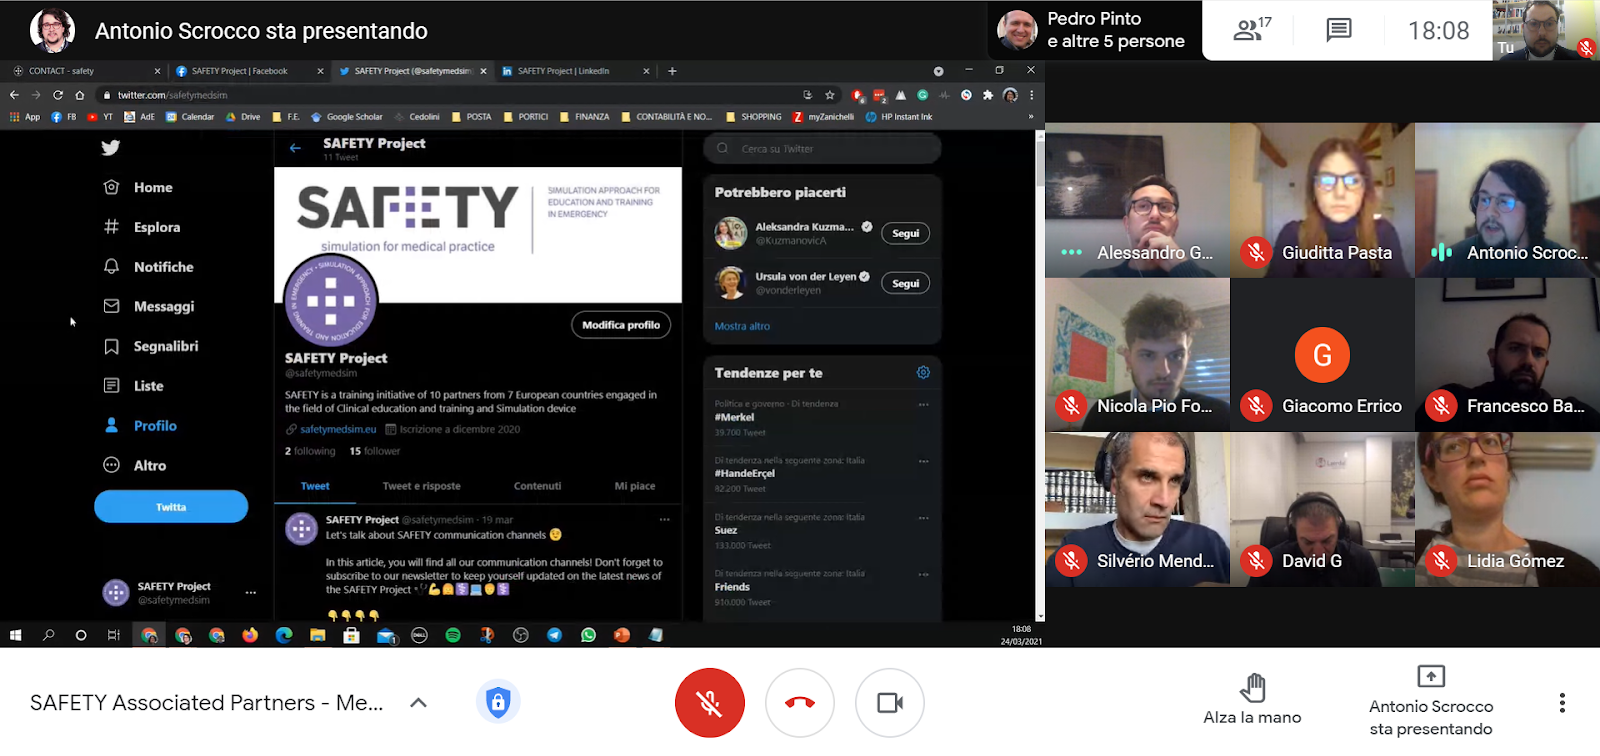Switch to SAFETY Project Facebook tab
Viewport: 1600px width, 756px height.
tap(249, 71)
